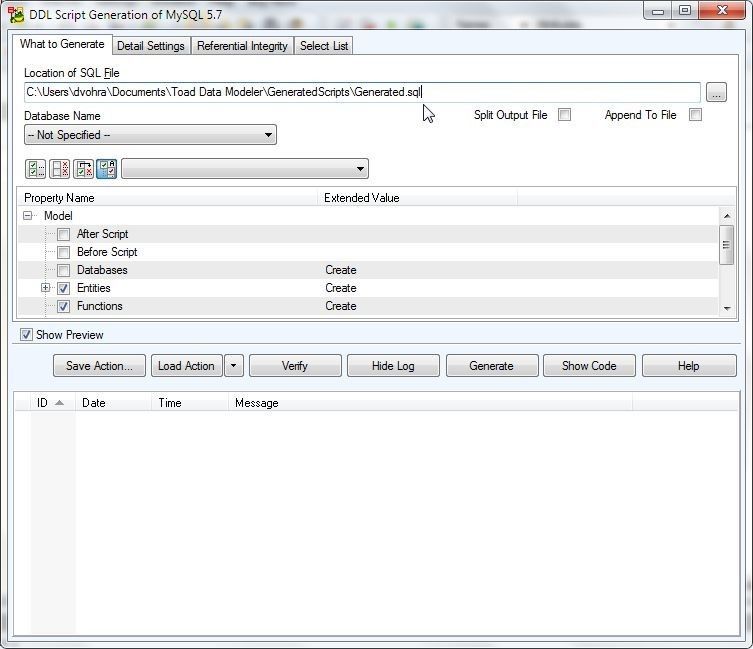Click the Property Name column header

coord(167,198)
